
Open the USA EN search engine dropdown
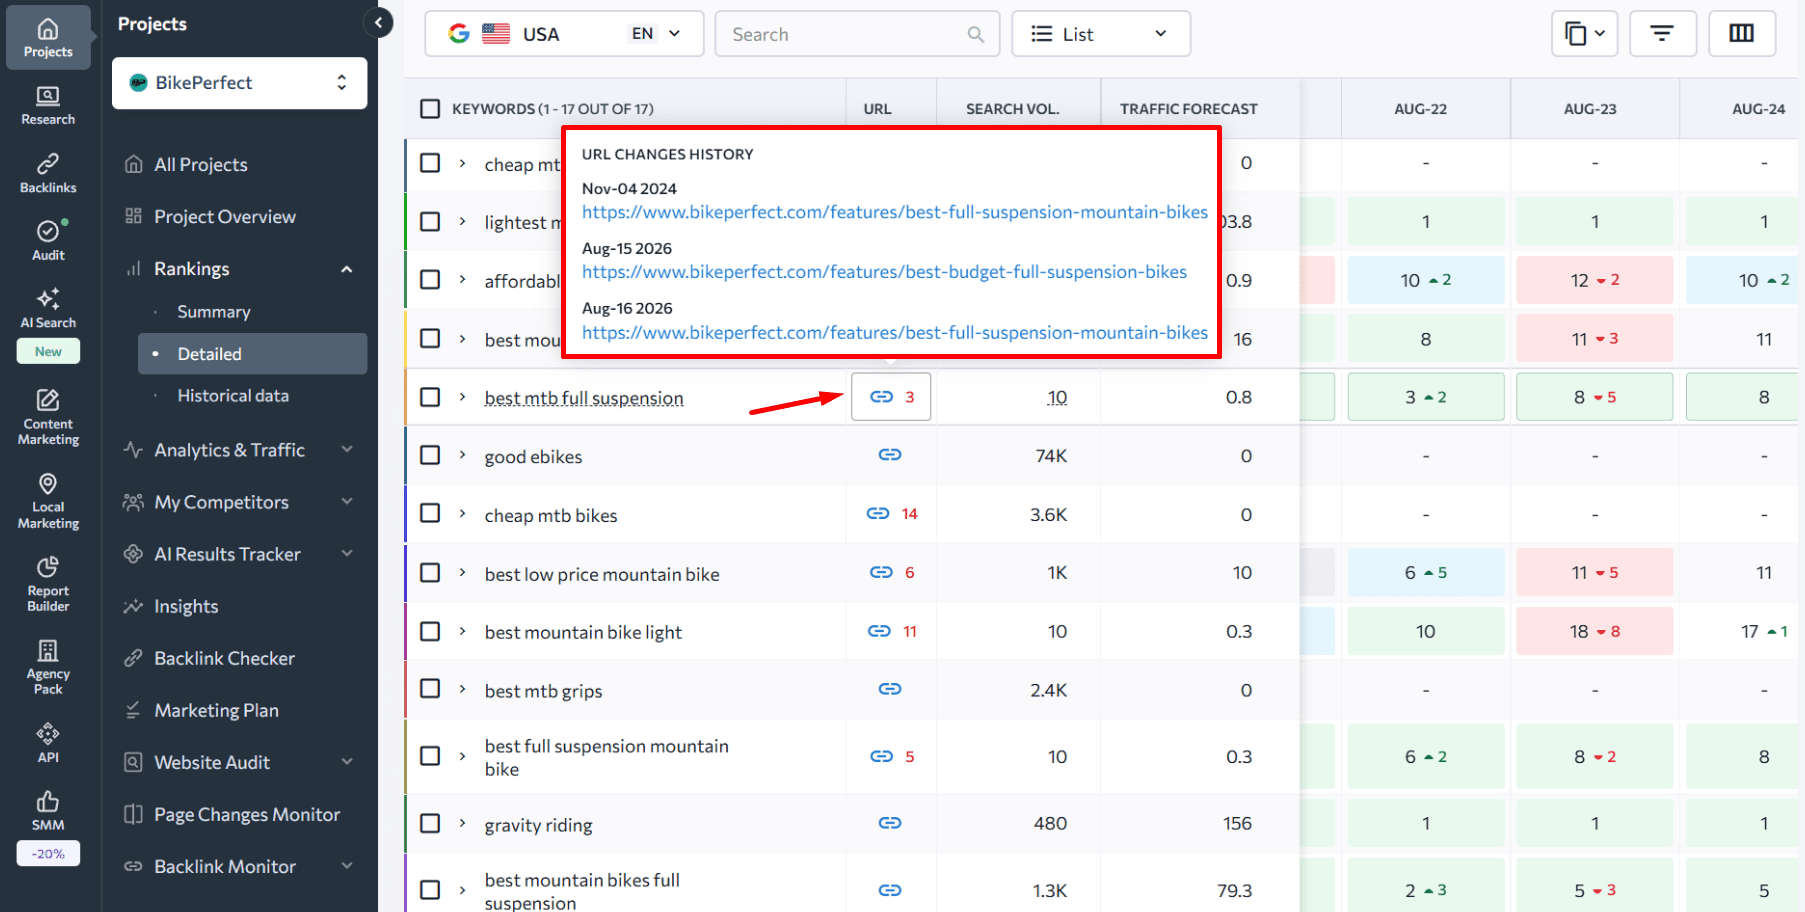[x=564, y=34]
